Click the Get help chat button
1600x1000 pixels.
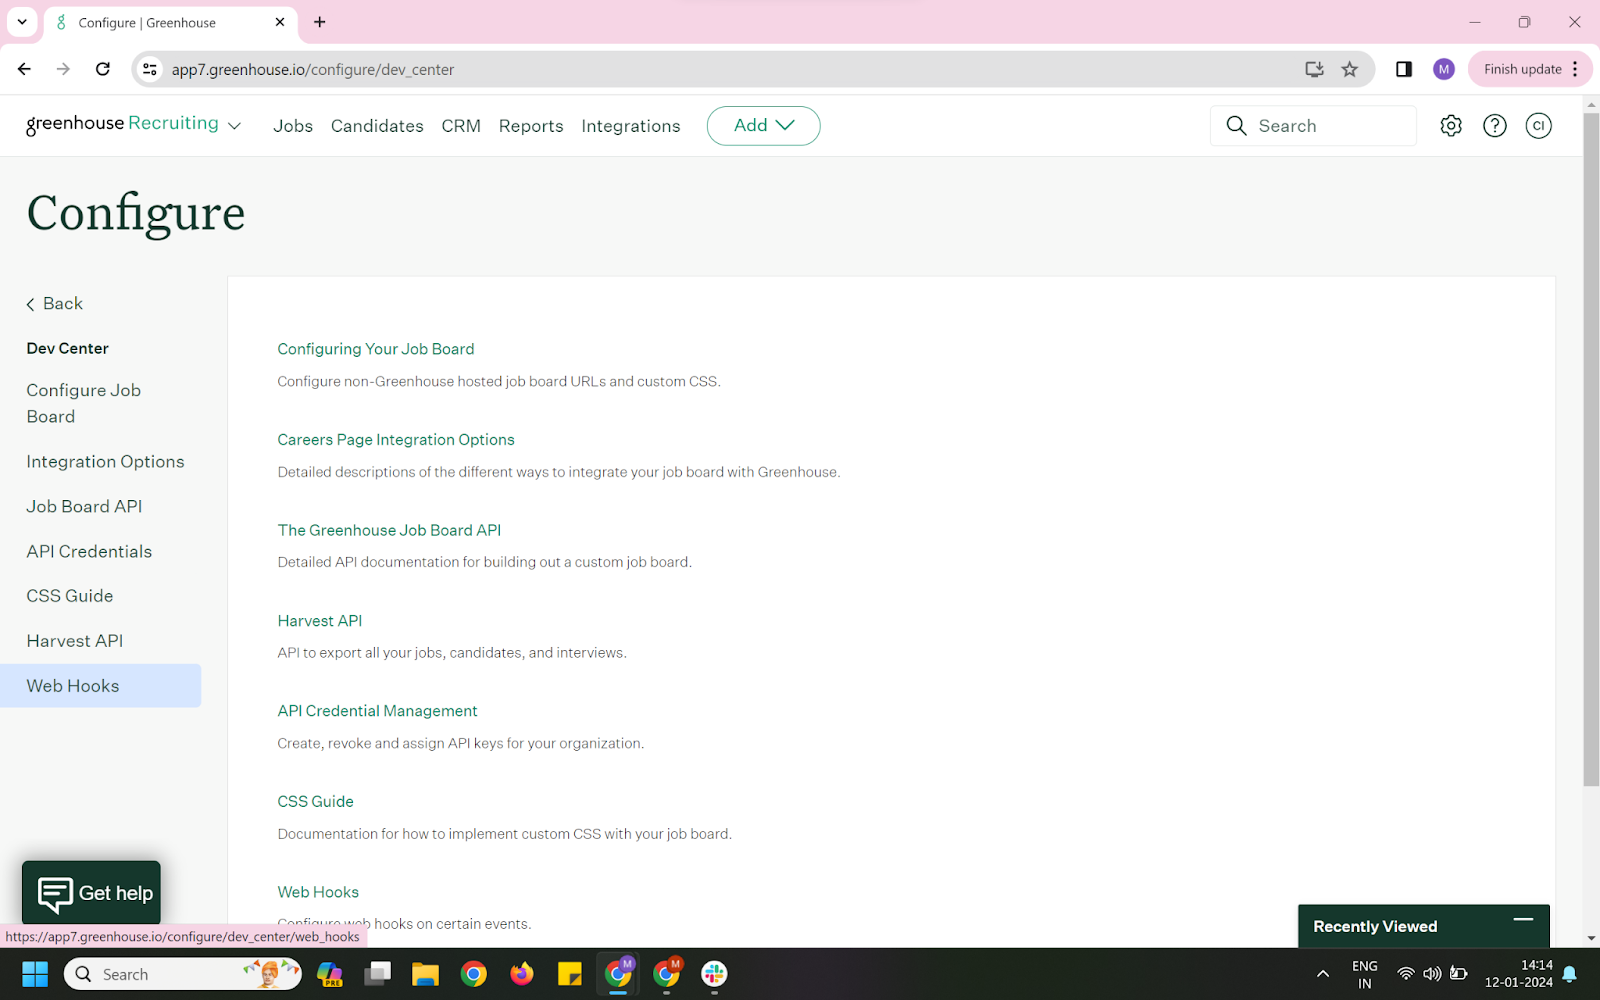coord(91,893)
